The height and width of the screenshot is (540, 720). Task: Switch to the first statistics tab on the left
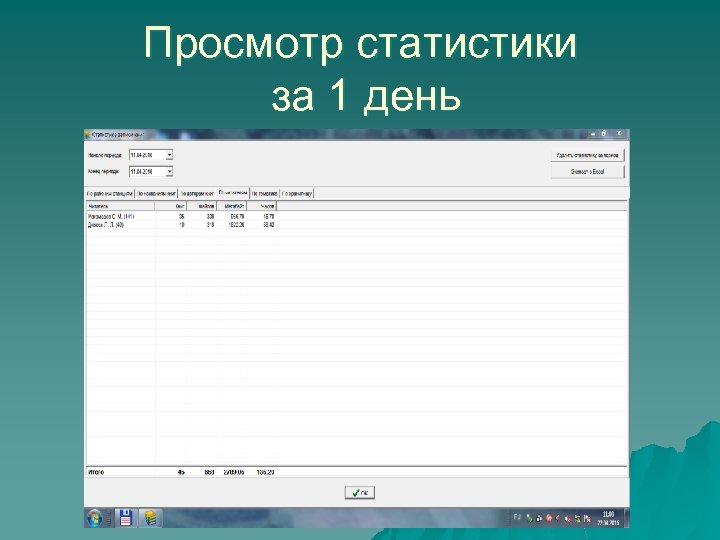[109, 194]
